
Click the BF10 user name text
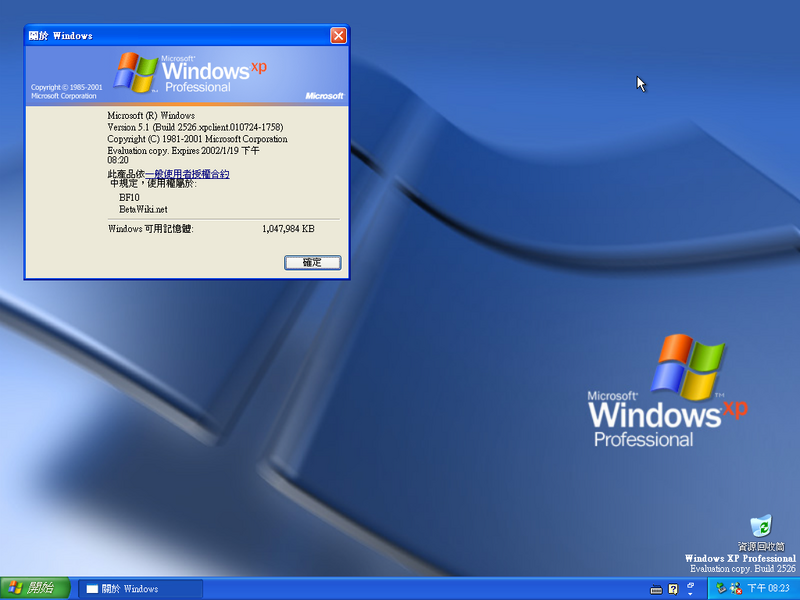[129, 197]
